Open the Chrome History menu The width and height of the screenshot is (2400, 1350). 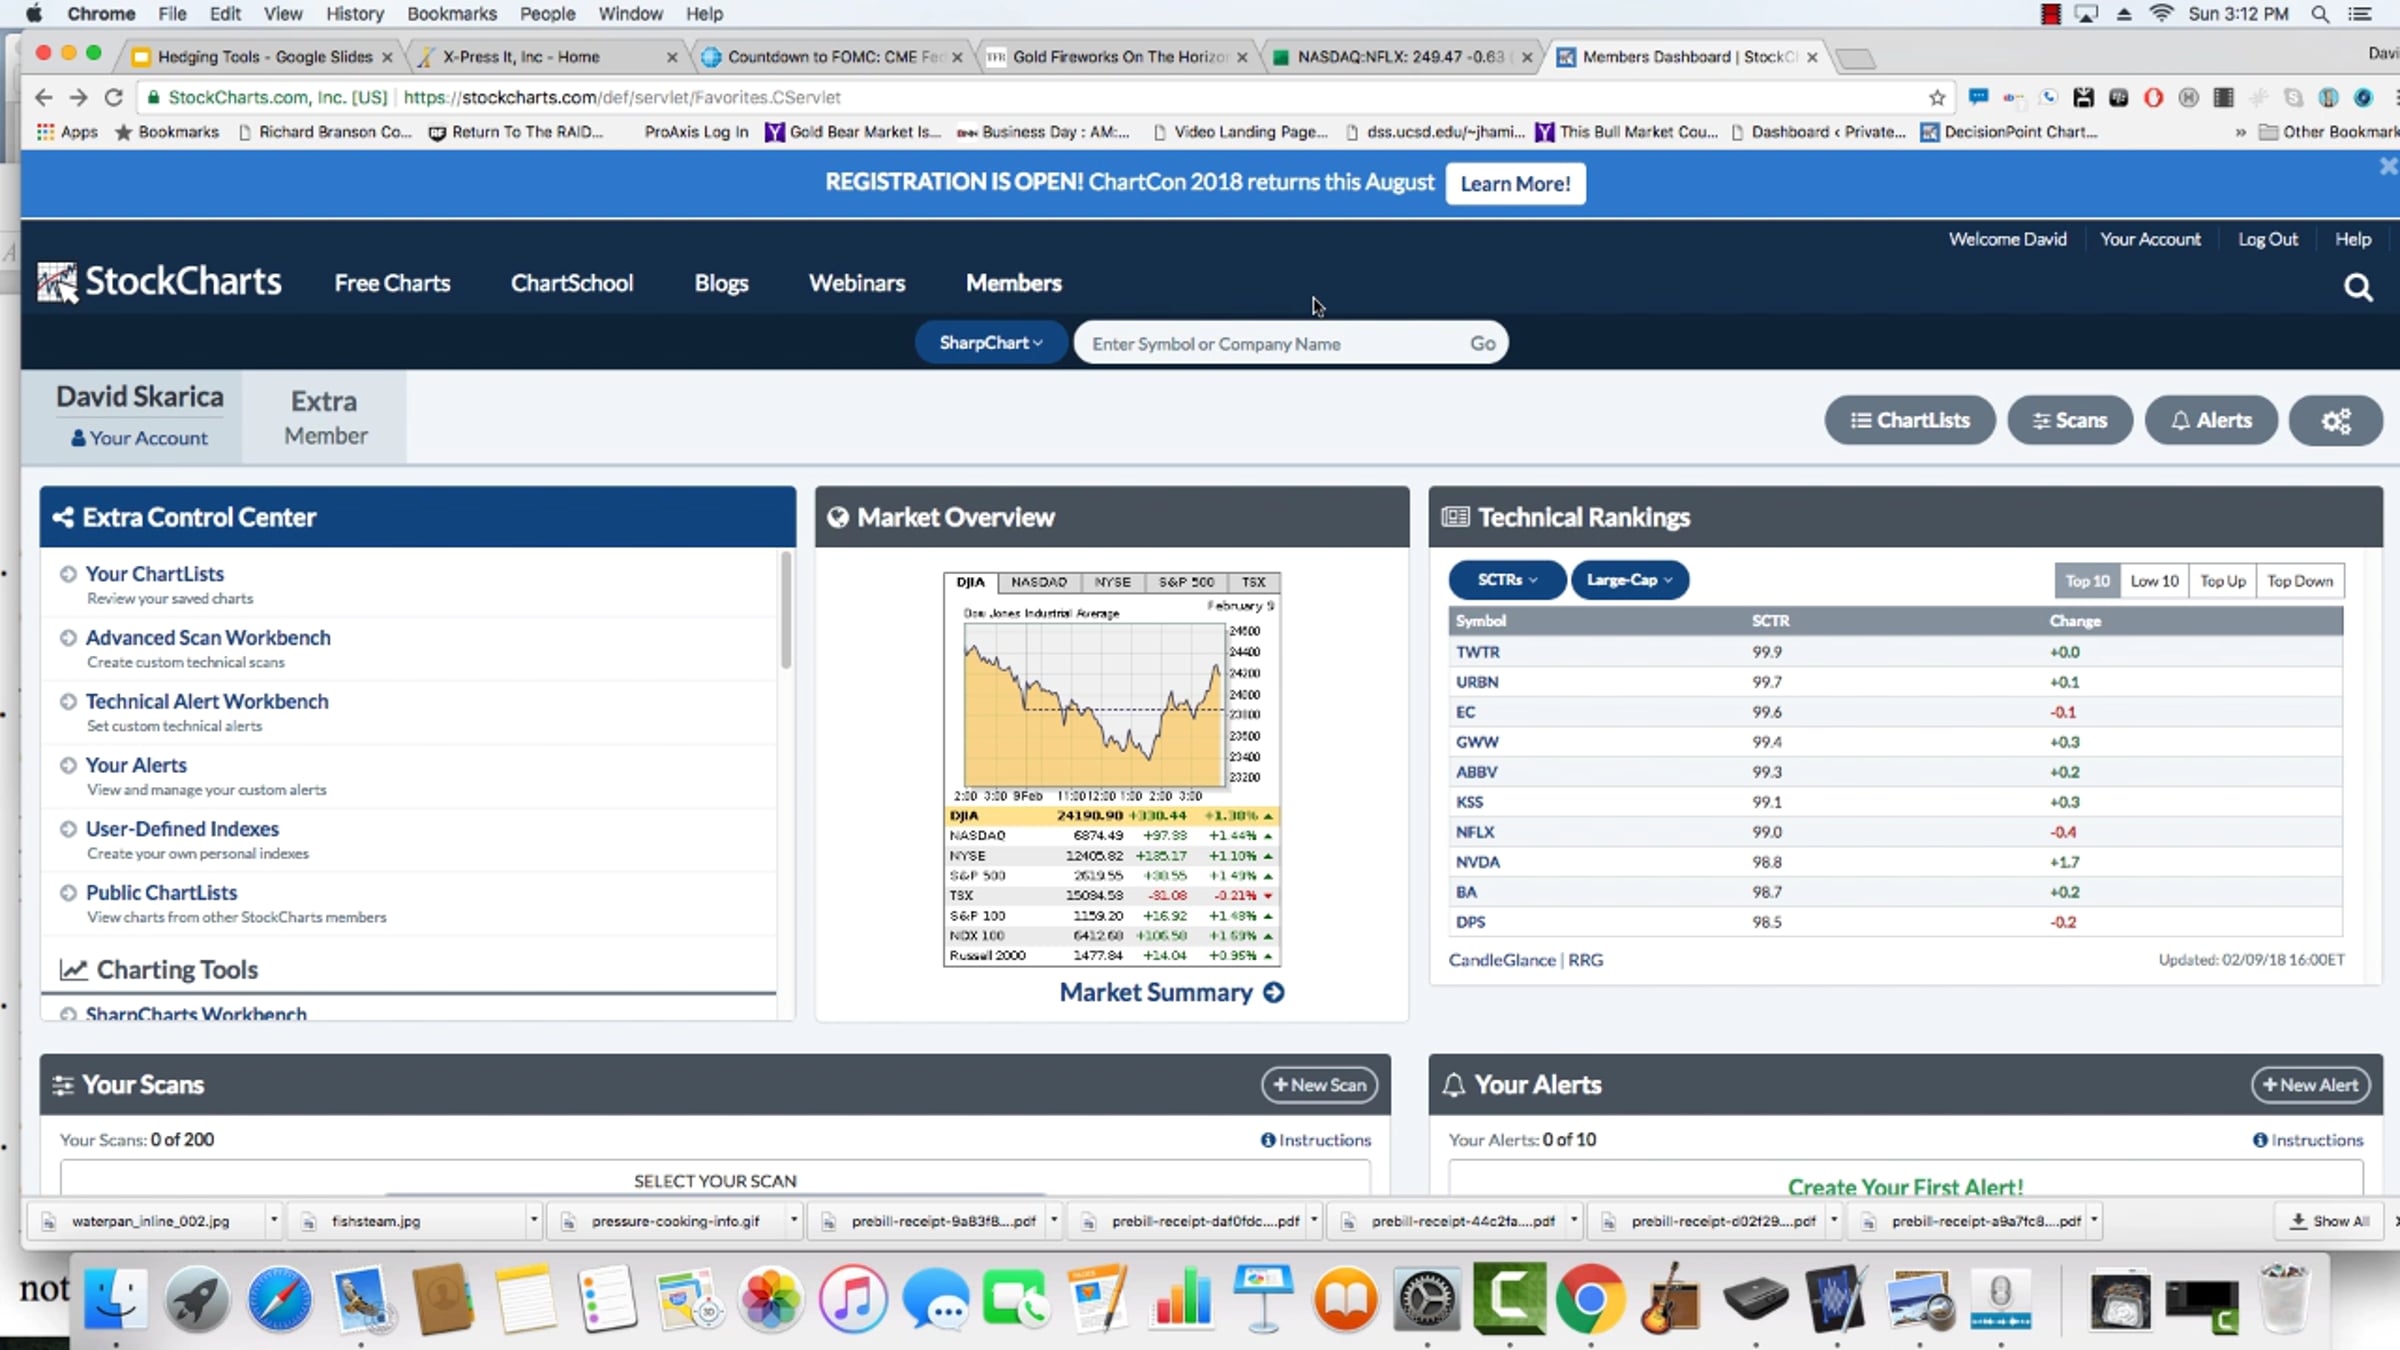[355, 14]
